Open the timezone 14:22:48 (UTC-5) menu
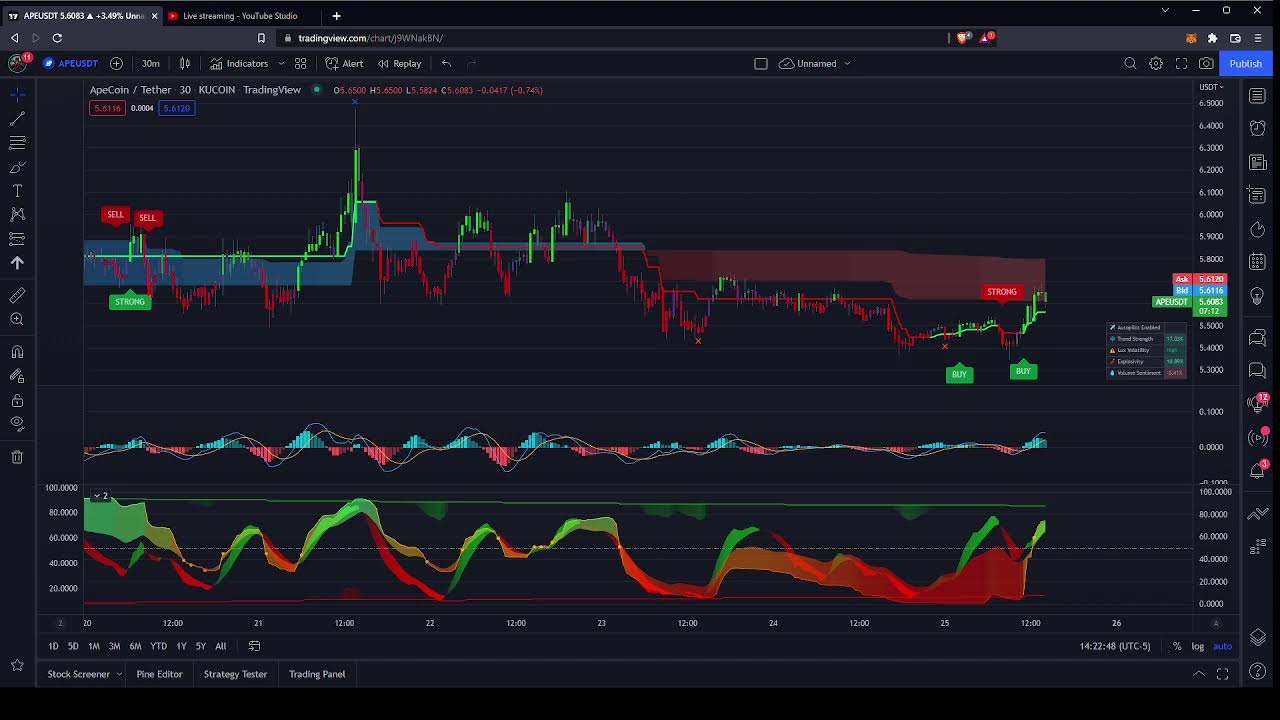This screenshot has width=1280, height=720. (x=1115, y=646)
